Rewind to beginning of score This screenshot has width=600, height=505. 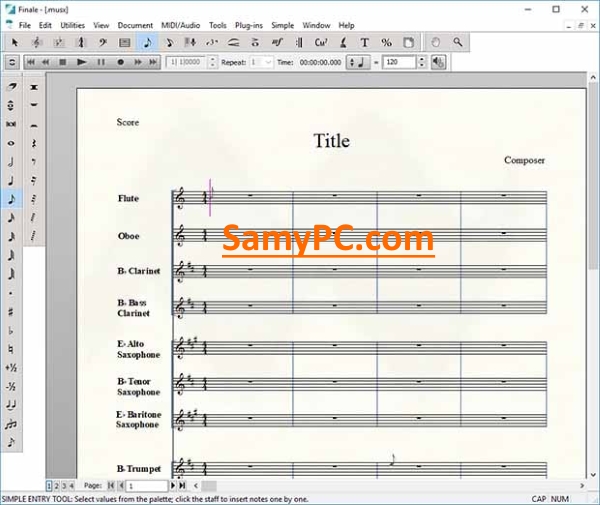(x=31, y=62)
